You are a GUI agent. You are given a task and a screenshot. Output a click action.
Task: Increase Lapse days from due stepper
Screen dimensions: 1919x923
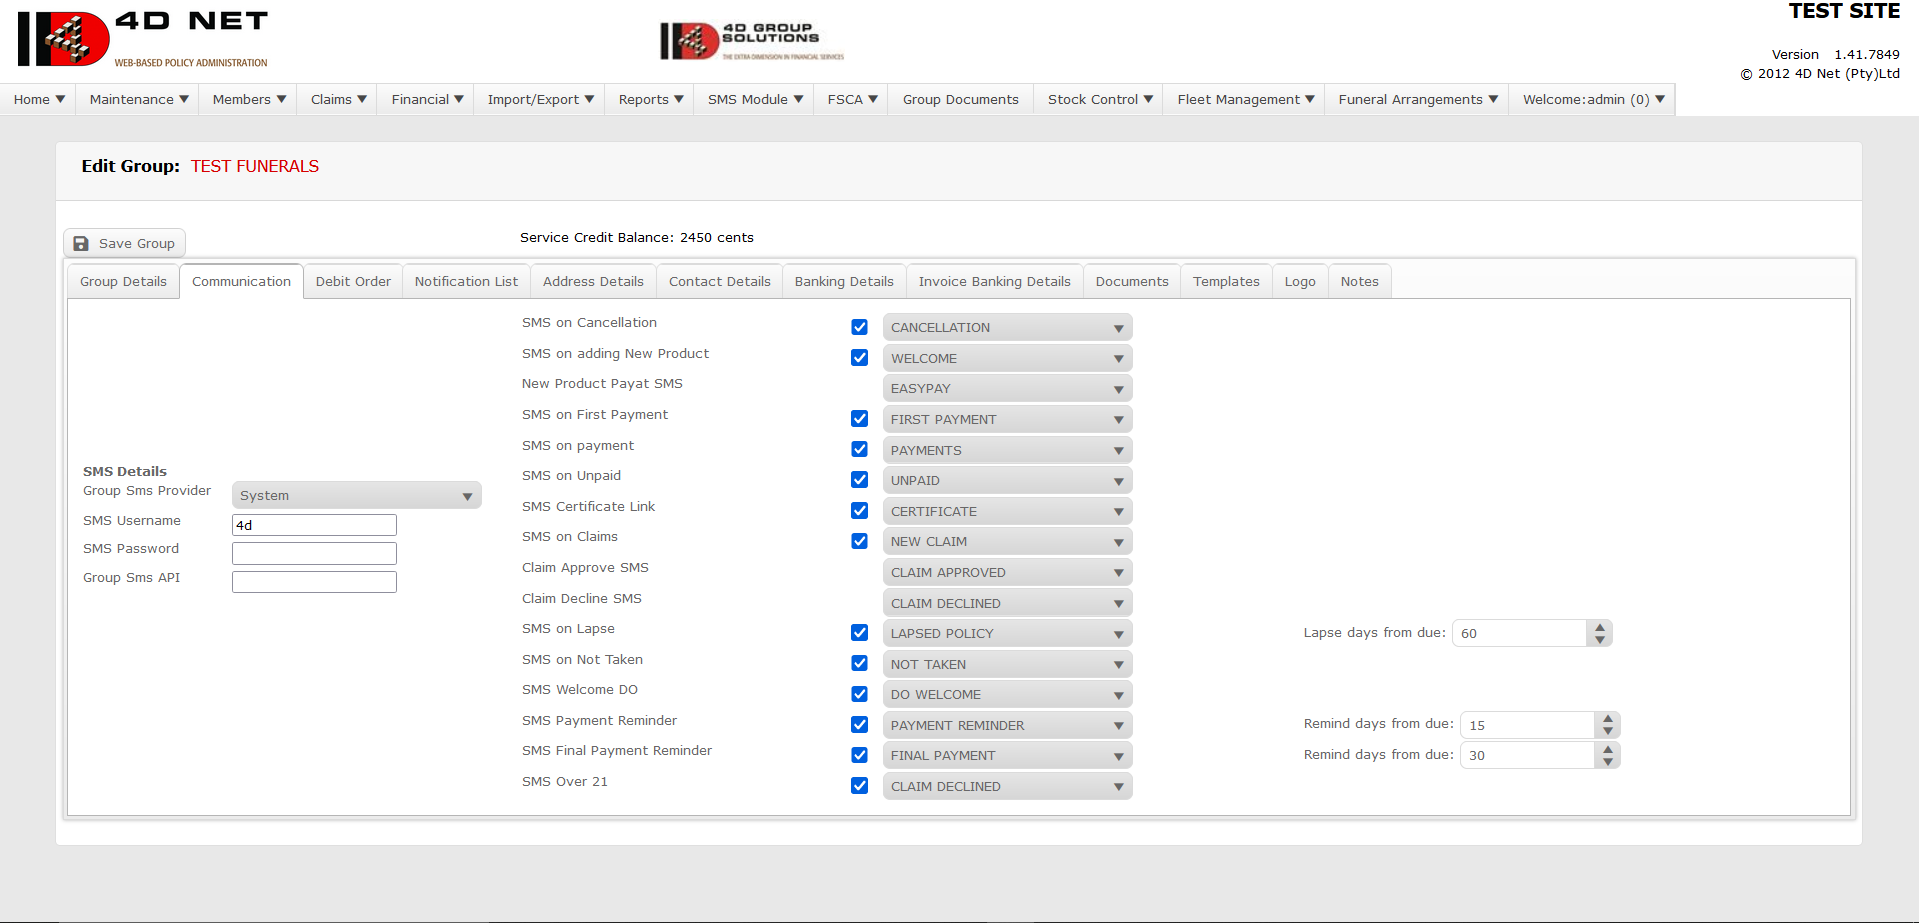pos(1600,627)
